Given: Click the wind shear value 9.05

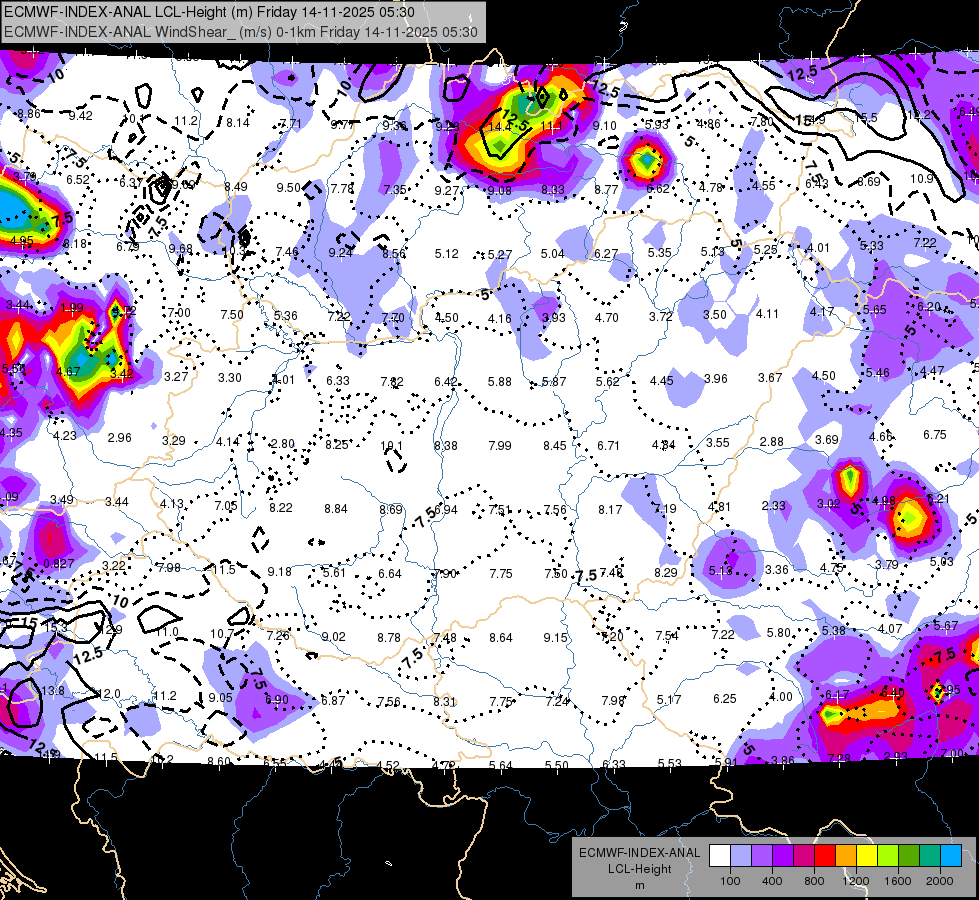Looking at the screenshot, I should point(220,698).
